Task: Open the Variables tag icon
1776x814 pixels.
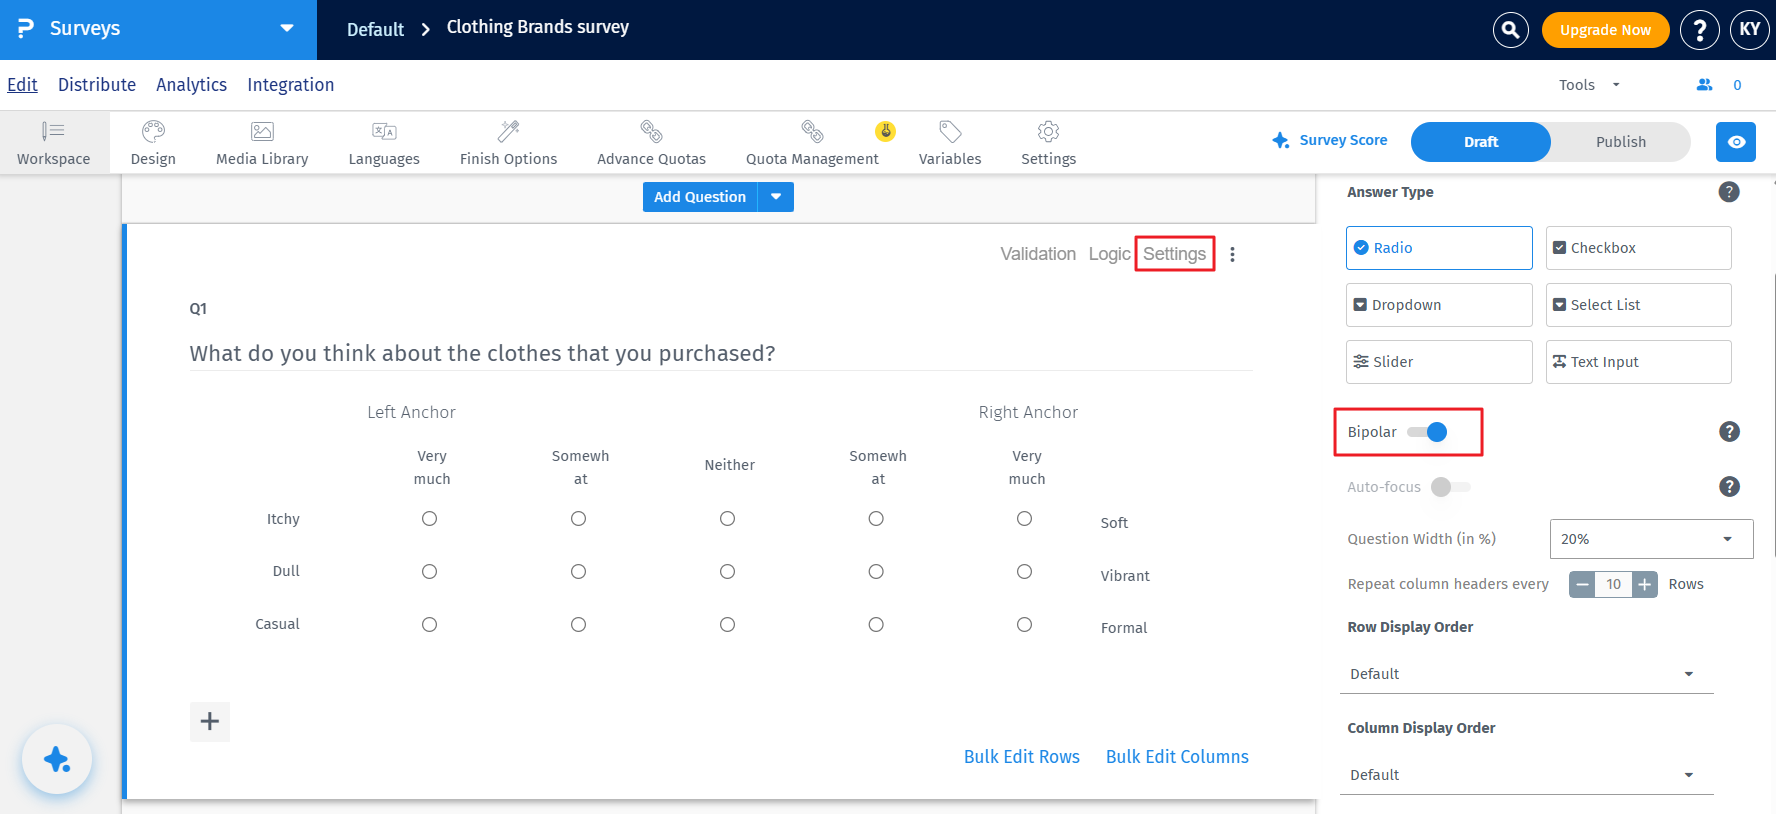Action: coord(950,131)
